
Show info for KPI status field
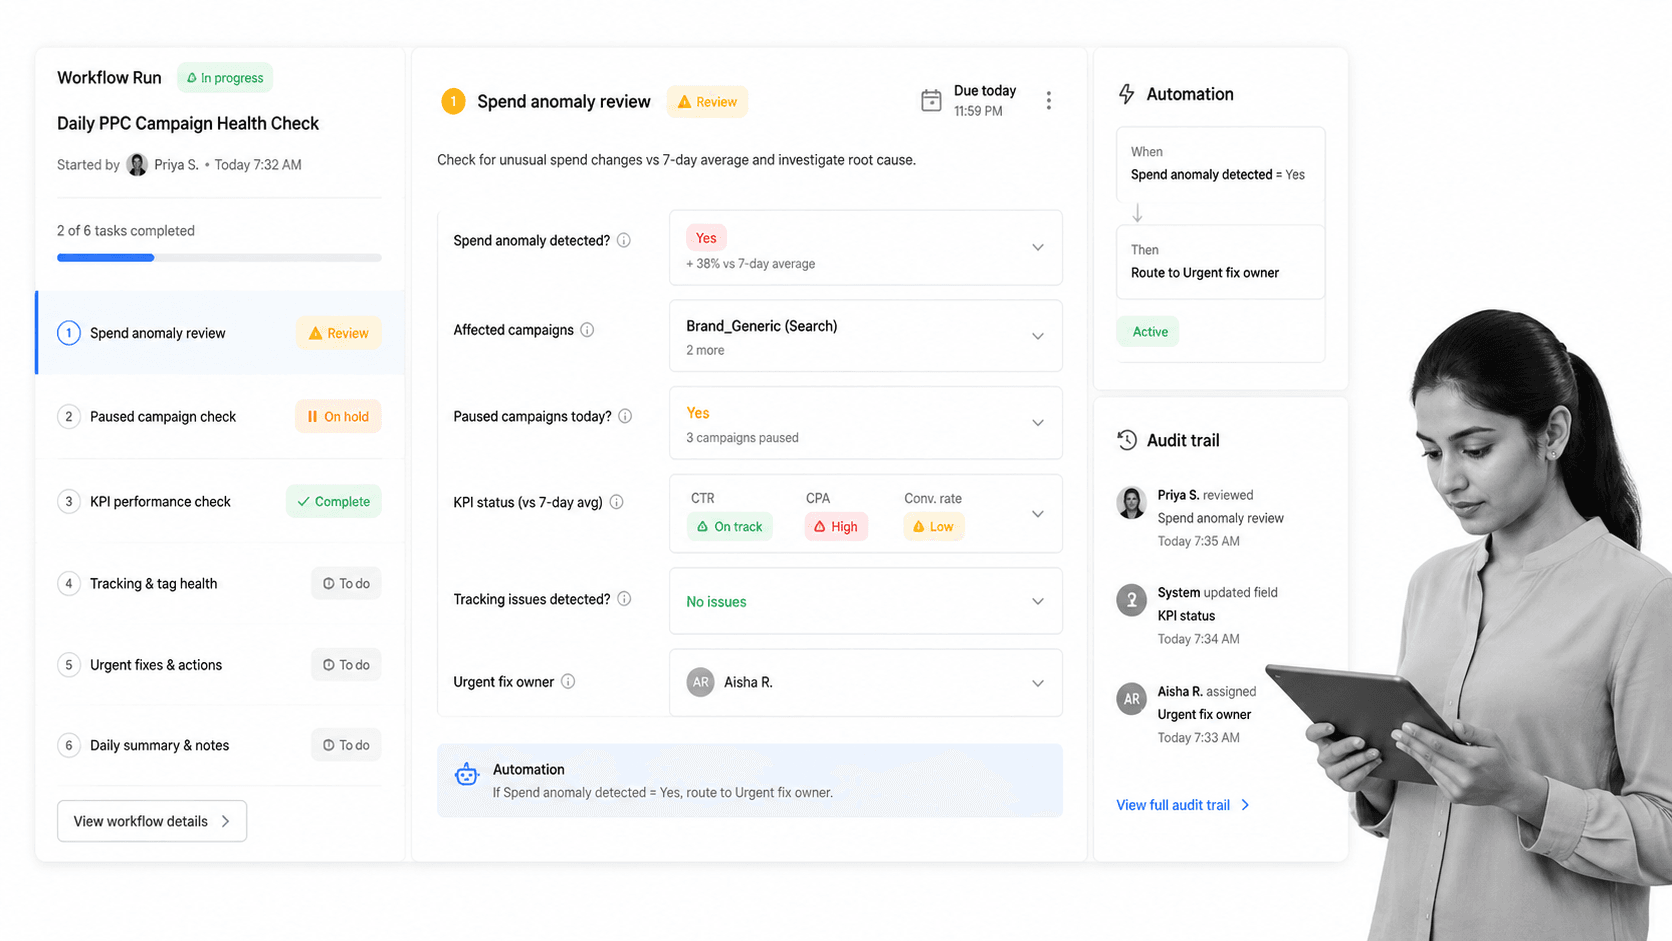(x=617, y=502)
